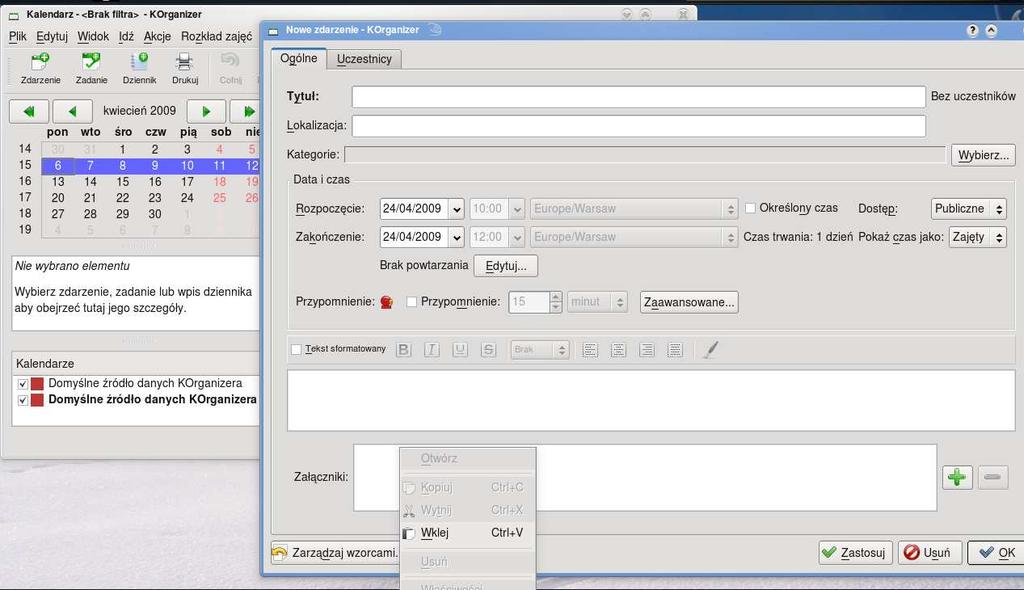Open the Zakończenie date dropdown

pos(456,237)
